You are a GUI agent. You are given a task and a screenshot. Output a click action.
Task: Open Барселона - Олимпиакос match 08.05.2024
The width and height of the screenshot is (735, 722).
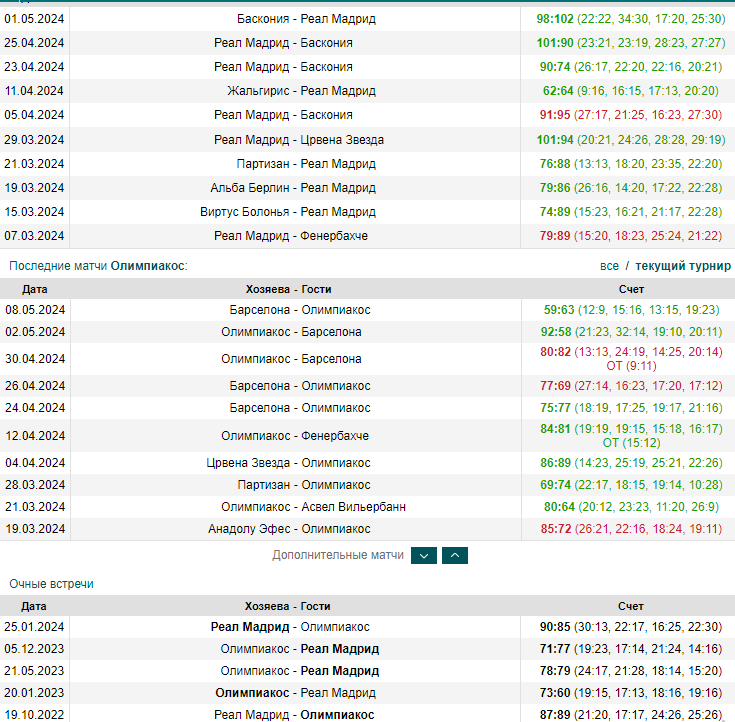tap(300, 309)
